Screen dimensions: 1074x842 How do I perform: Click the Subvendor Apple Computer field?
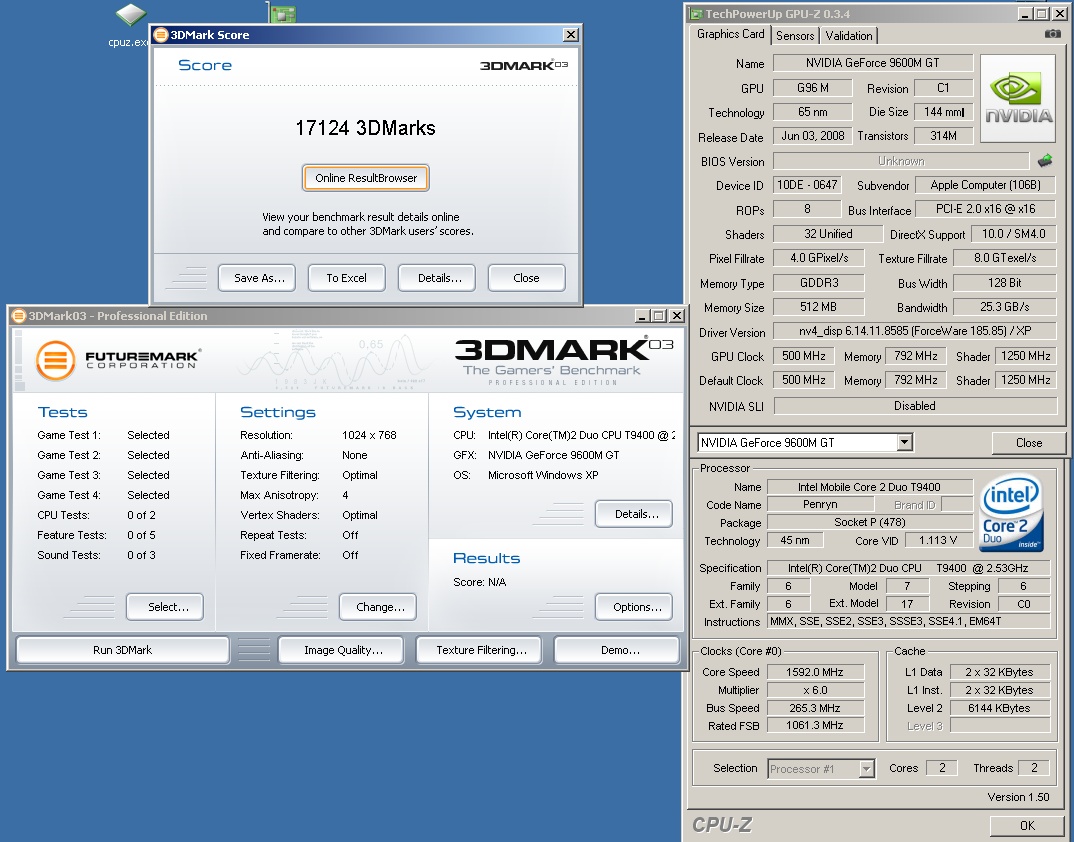[985, 185]
